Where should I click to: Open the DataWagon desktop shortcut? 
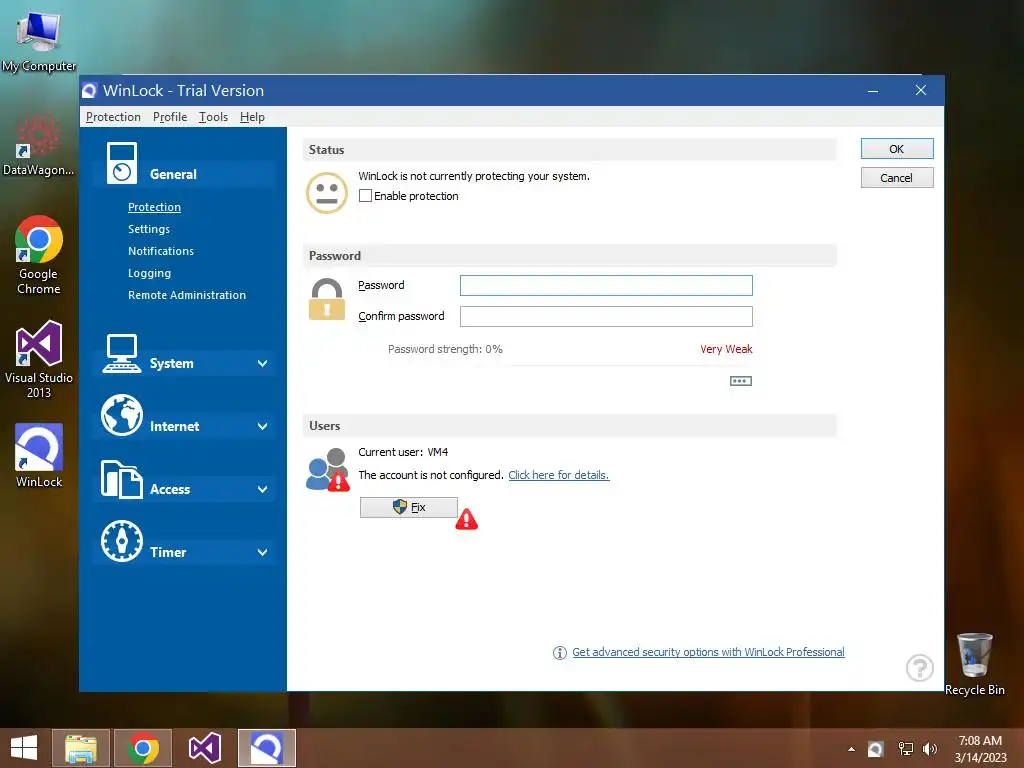[39, 145]
